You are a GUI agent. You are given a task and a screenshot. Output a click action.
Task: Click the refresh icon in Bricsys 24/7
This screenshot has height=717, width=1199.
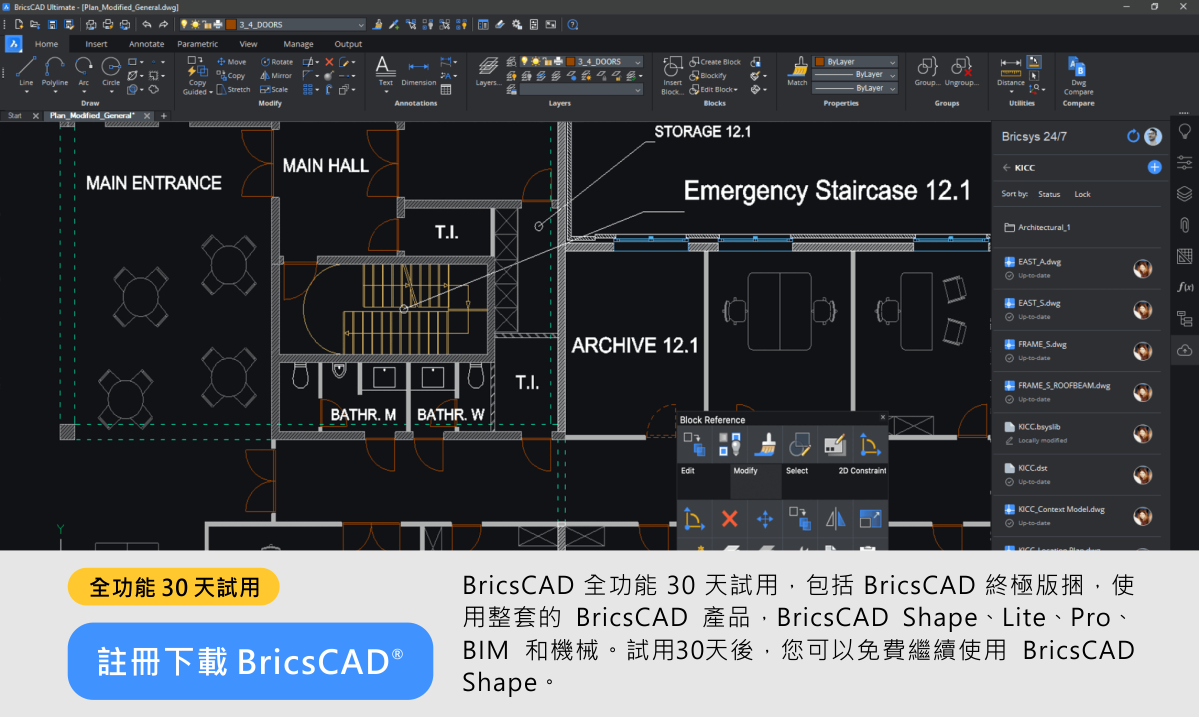[1133, 136]
